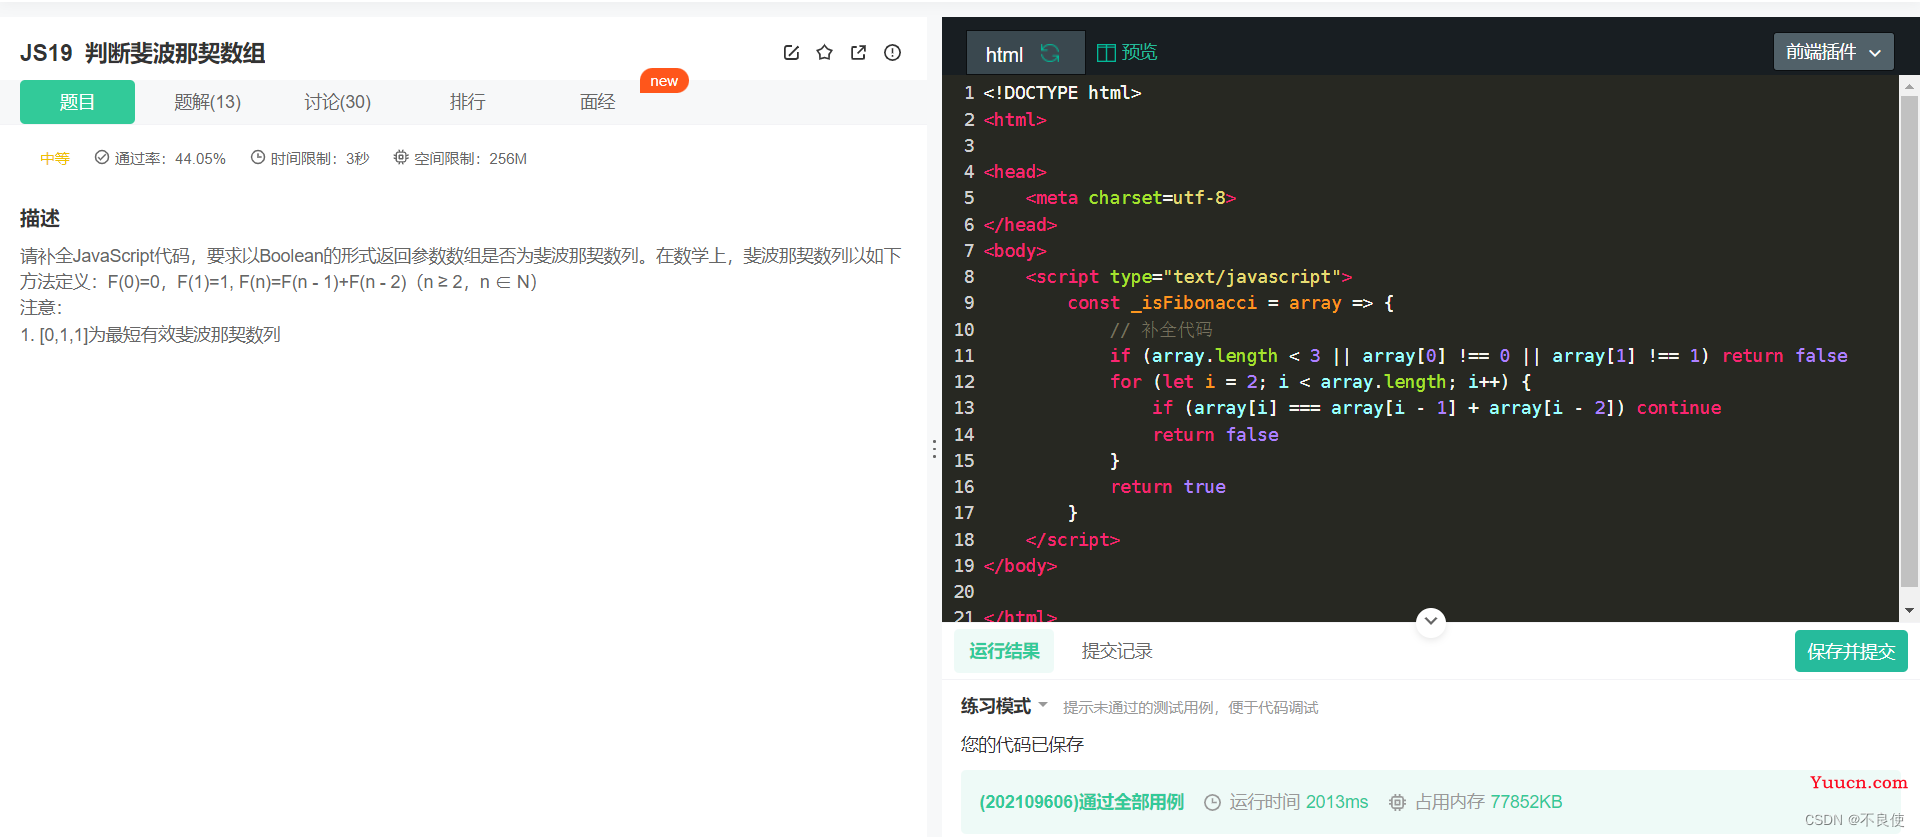The width and height of the screenshot is (1920, 837).
Task: Click the 中等 difficulty label
Action: pyautogui.click(x=55, y=158)
